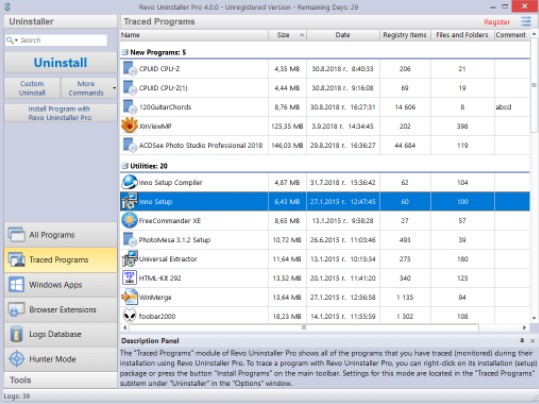Open the Windows Apps section
The height and width of the screenshot is (404, 539).
pos(60,285)
